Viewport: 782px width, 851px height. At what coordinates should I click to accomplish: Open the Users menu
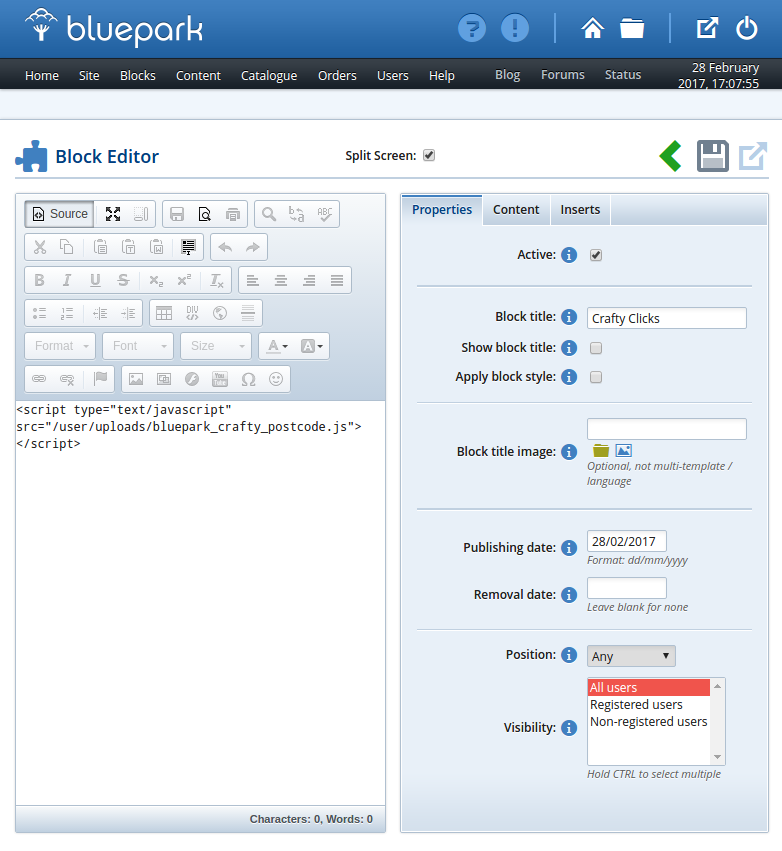pos(393,75)
